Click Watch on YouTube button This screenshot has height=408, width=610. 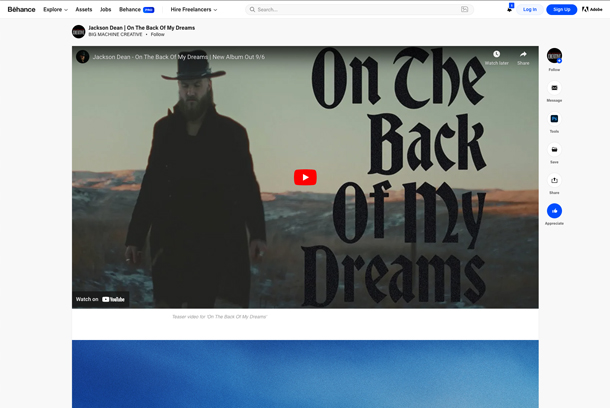point(100,299)
